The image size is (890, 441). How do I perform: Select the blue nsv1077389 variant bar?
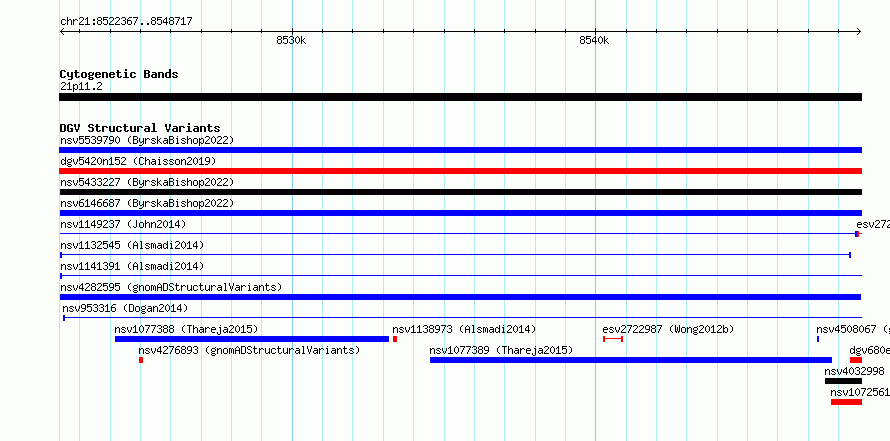pyautogui.click(x=631, y=360)
